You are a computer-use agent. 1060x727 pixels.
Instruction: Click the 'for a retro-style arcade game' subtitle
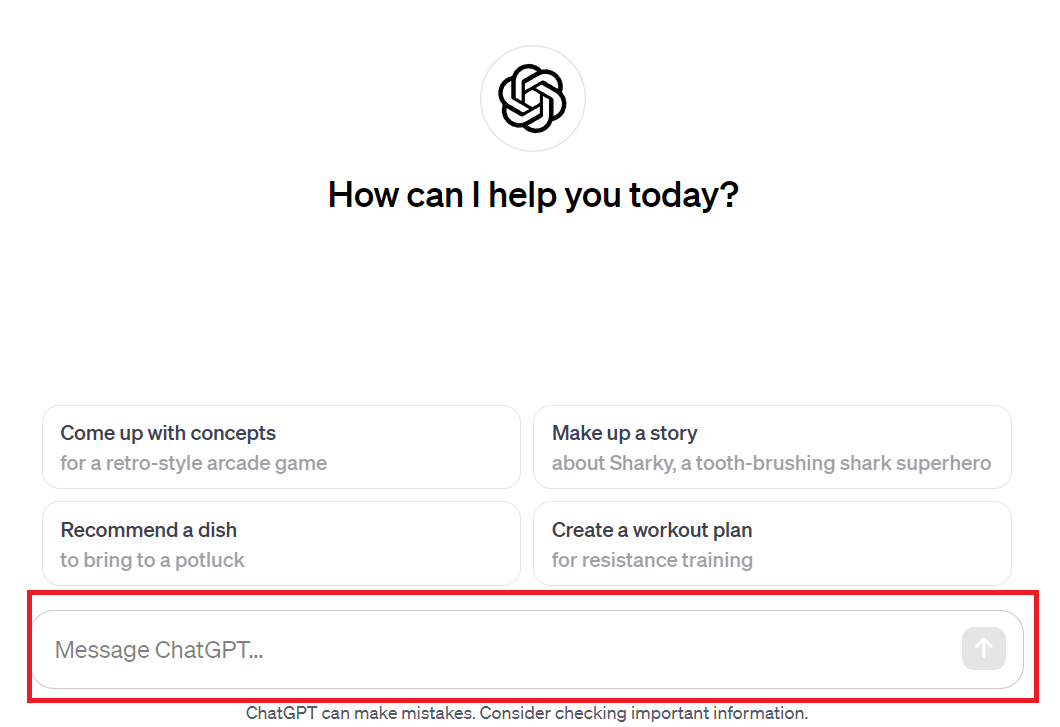pyautogui.click(x=193, y=463)
